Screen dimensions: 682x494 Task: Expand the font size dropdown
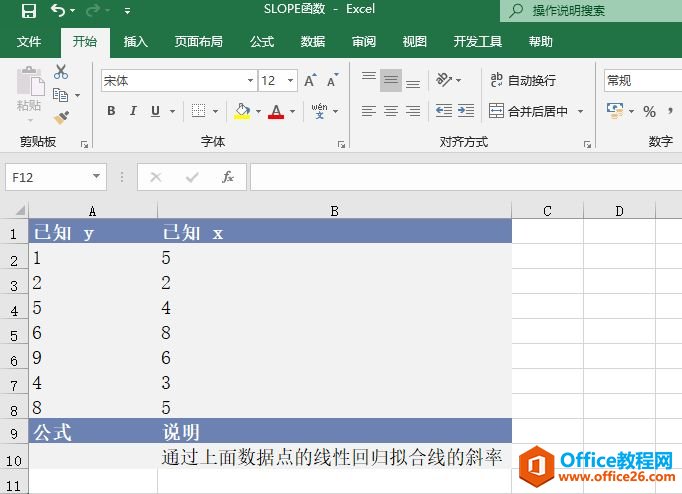(x=291, y=81)
